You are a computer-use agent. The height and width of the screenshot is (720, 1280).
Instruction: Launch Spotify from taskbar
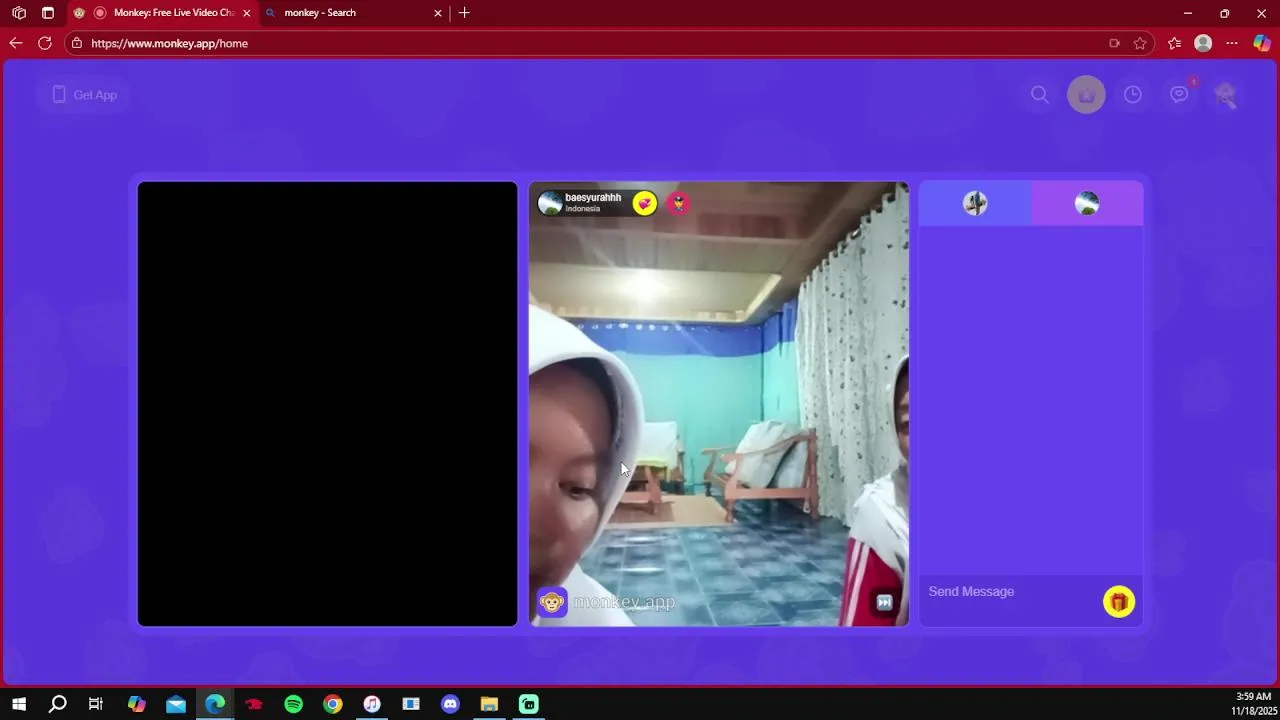pos(293,704)
